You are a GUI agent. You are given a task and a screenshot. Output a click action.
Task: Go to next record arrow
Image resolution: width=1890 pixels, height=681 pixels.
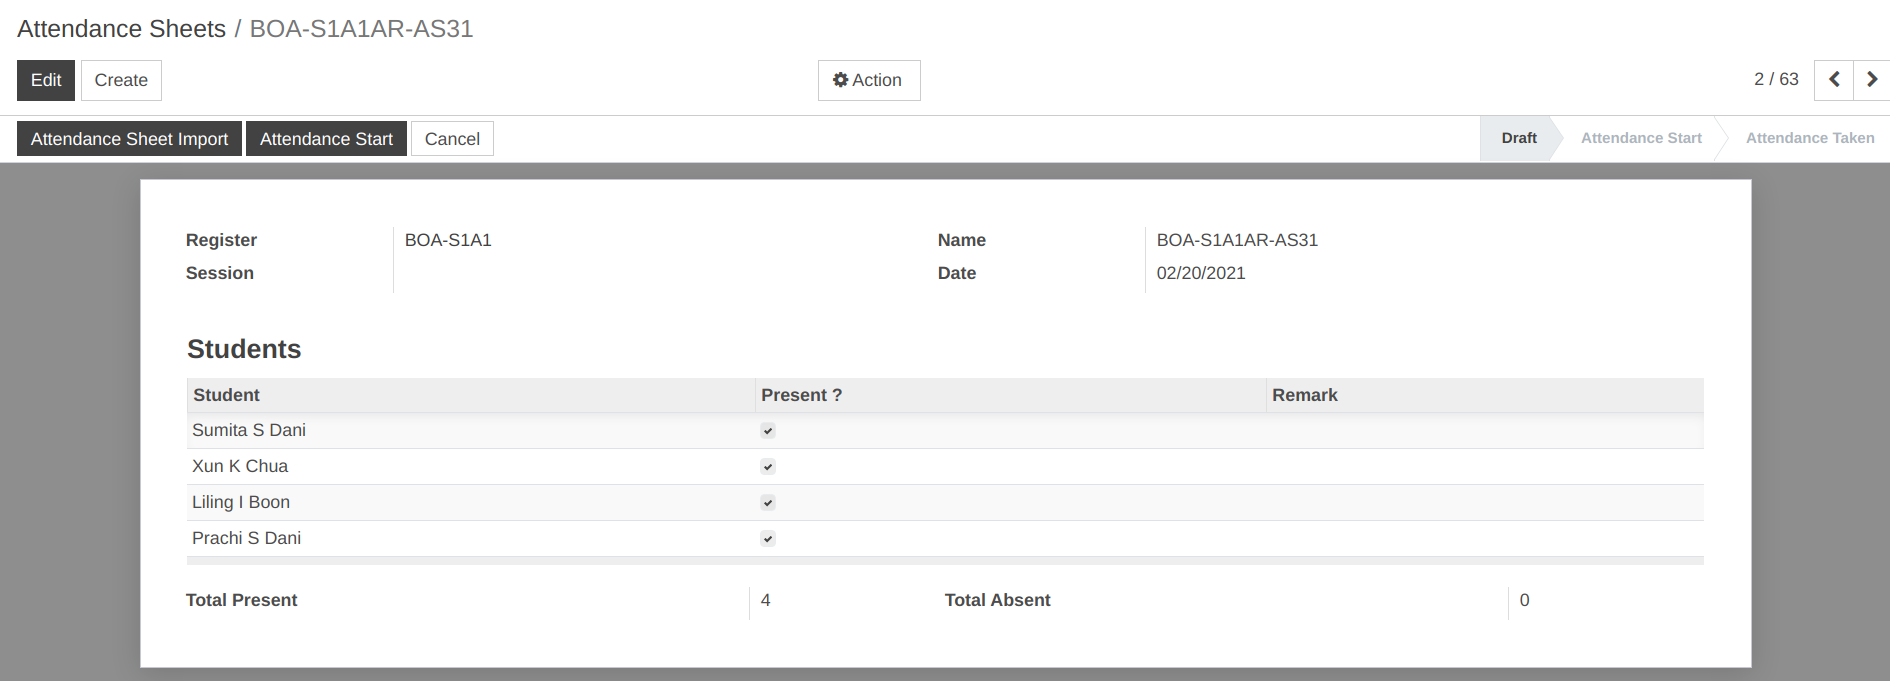1872,80
